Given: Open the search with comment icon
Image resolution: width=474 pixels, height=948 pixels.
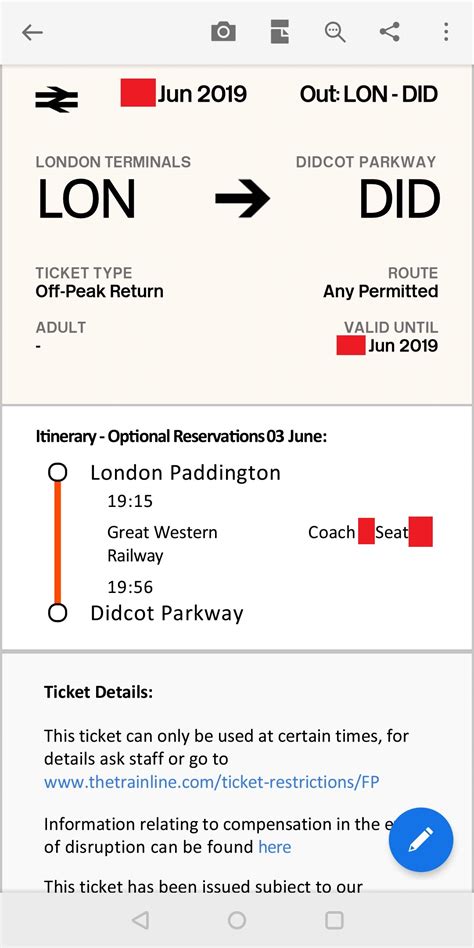Looking at the screenshot, I should coord(335,32).
